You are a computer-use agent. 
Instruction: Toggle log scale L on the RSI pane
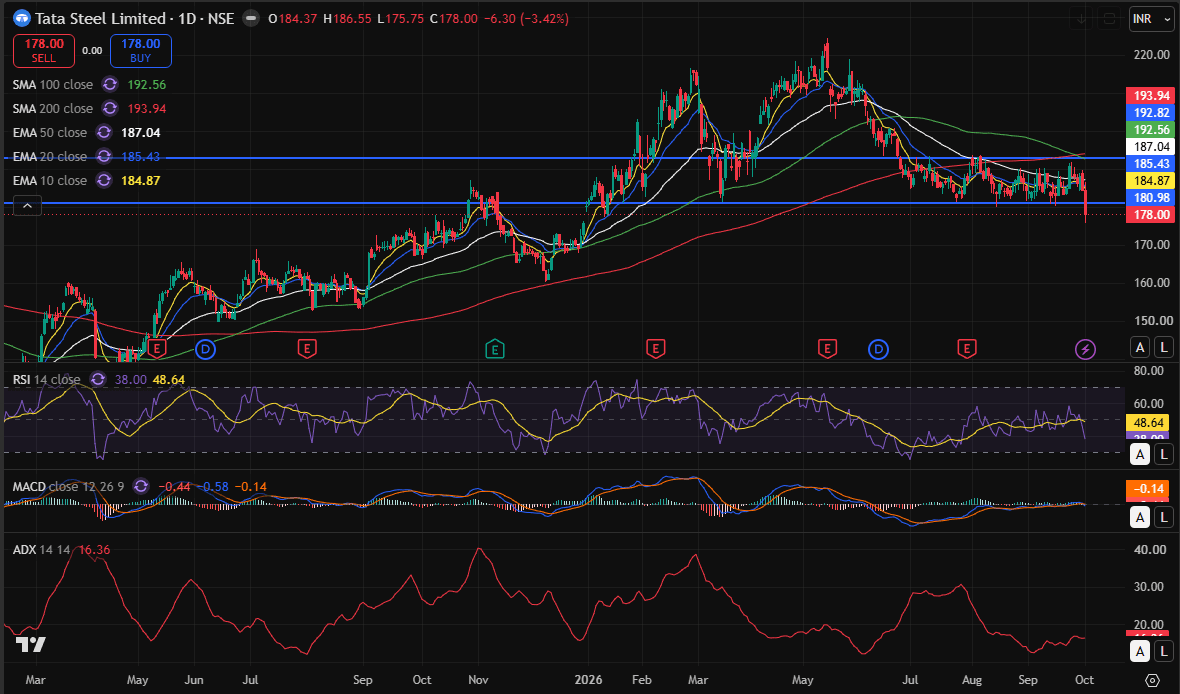click(1164, 454)
